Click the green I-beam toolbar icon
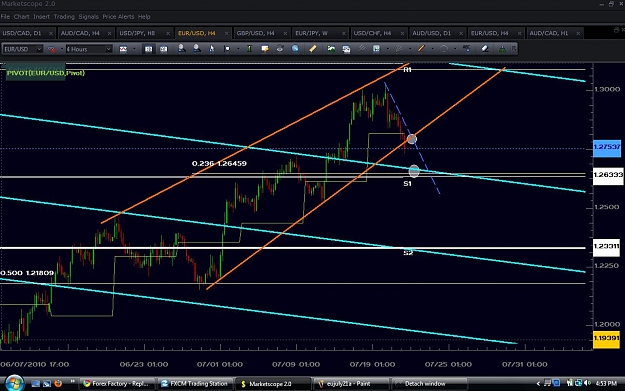 coord(250,49)
